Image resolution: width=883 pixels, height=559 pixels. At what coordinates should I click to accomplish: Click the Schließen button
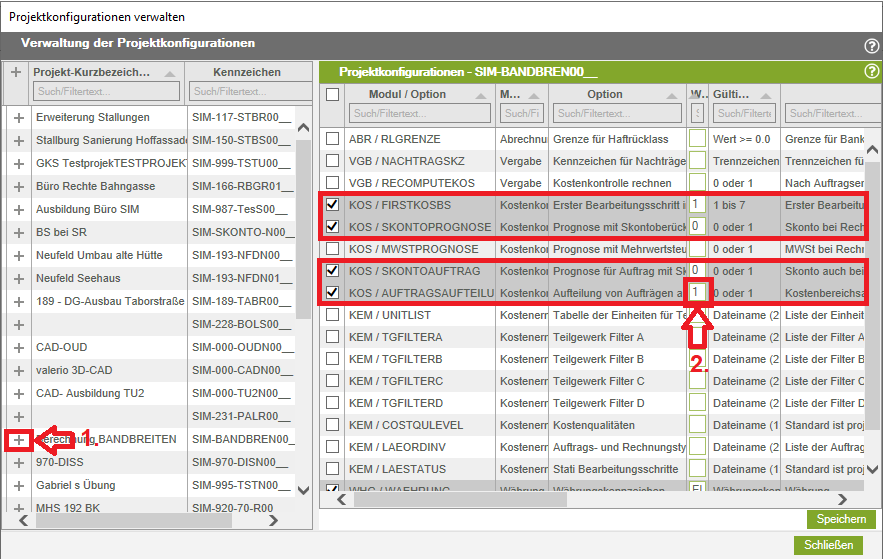pyautogui.click(x=828, y=545)
